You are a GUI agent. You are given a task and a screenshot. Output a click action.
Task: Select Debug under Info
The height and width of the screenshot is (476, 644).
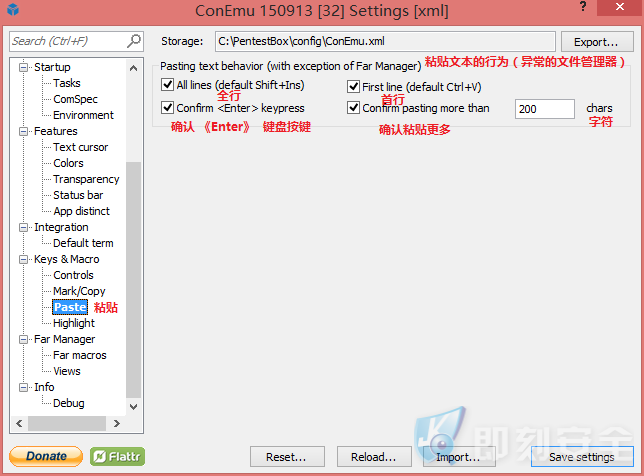69,403
